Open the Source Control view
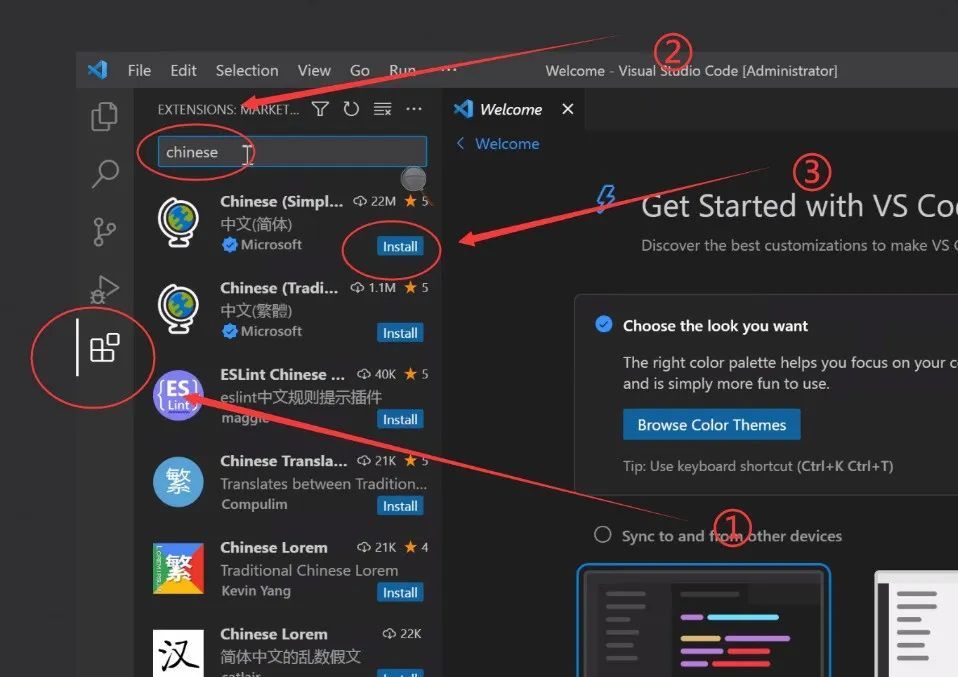Image resolution: width=958 pixels, height=677 pixels. coord(104,232)
